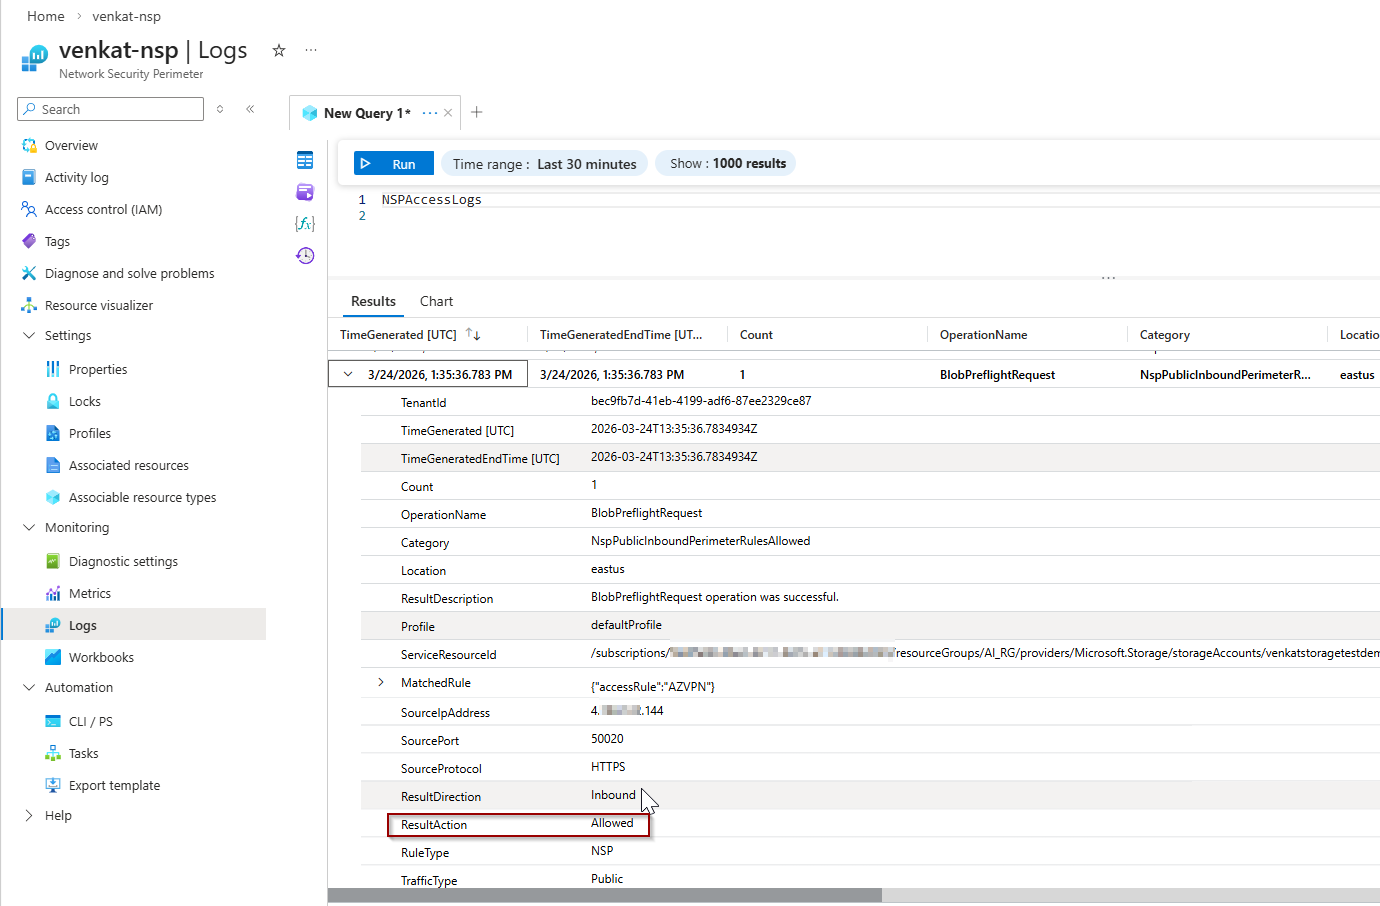Image resolution: width=1380 pixels, height=906 pixels.
Task: Switch to the Results tab
Action: pos(373,302)
